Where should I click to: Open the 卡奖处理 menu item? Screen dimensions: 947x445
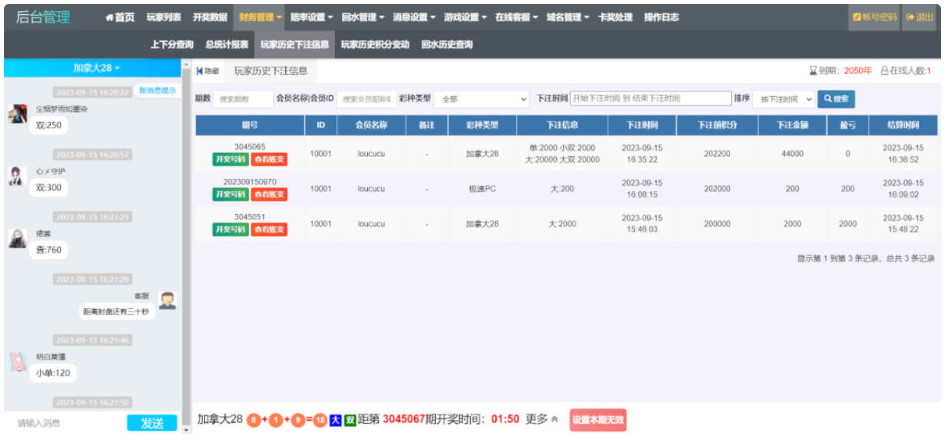pyautogui.click(x=615, y=18)
